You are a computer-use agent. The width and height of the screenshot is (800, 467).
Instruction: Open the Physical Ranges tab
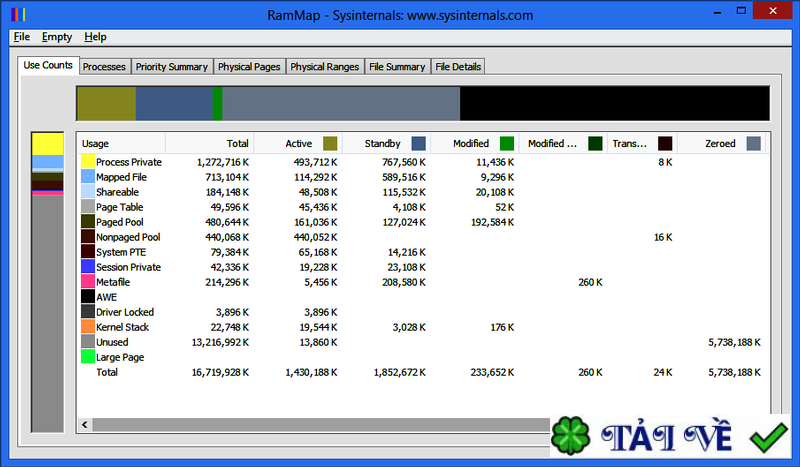click(324, 67)
